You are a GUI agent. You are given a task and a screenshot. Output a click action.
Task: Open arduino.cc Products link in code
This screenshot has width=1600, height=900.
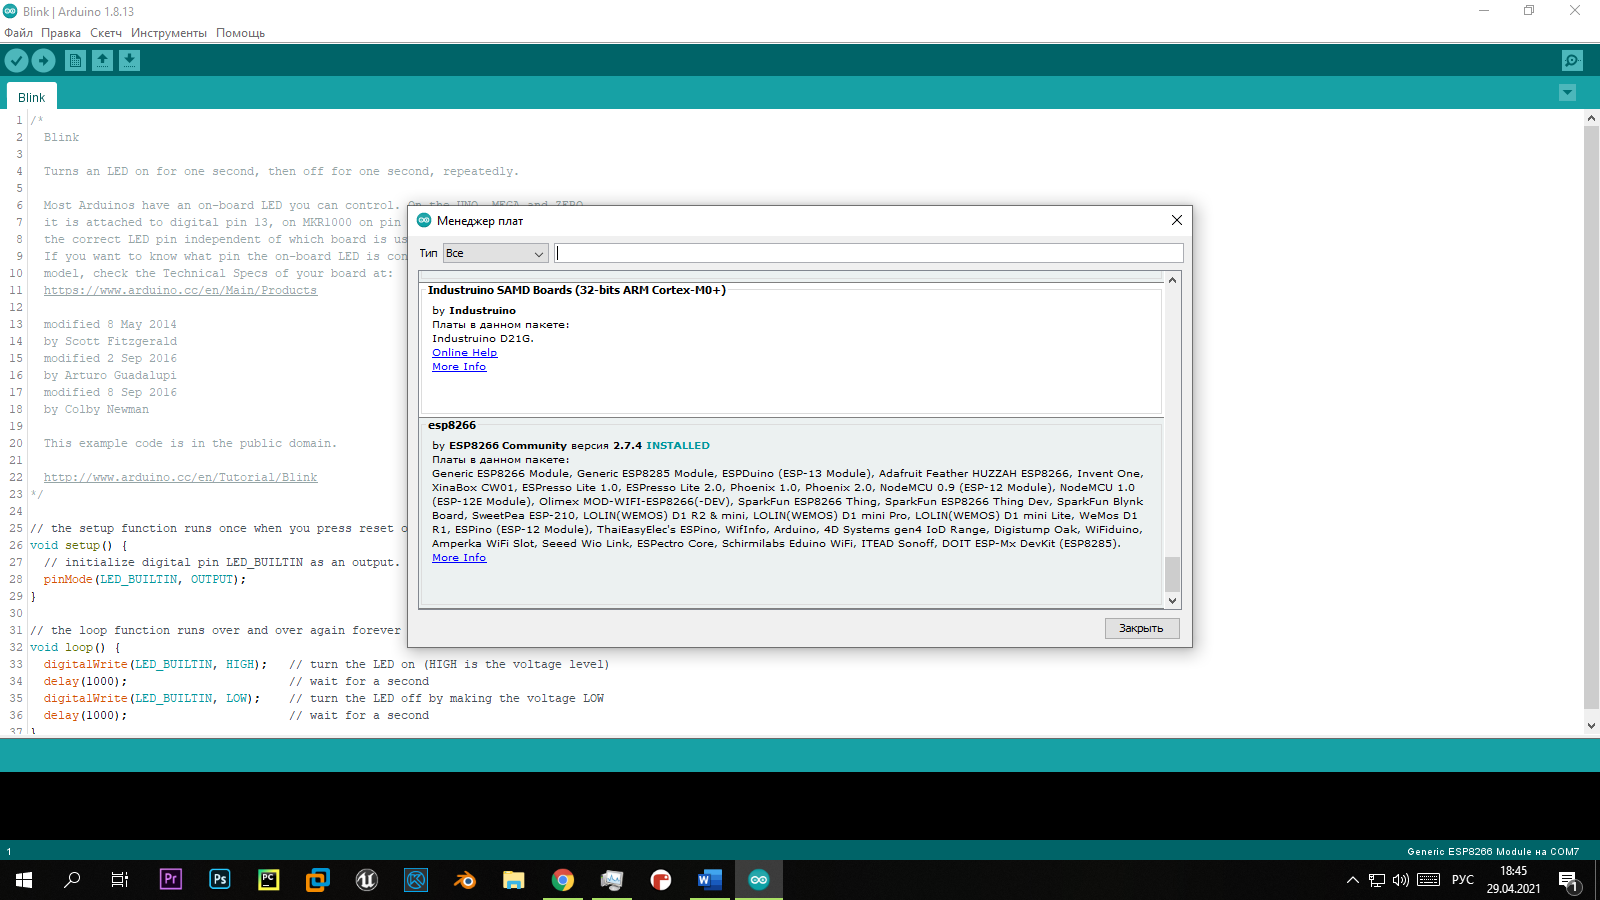[x=180, y=290]
